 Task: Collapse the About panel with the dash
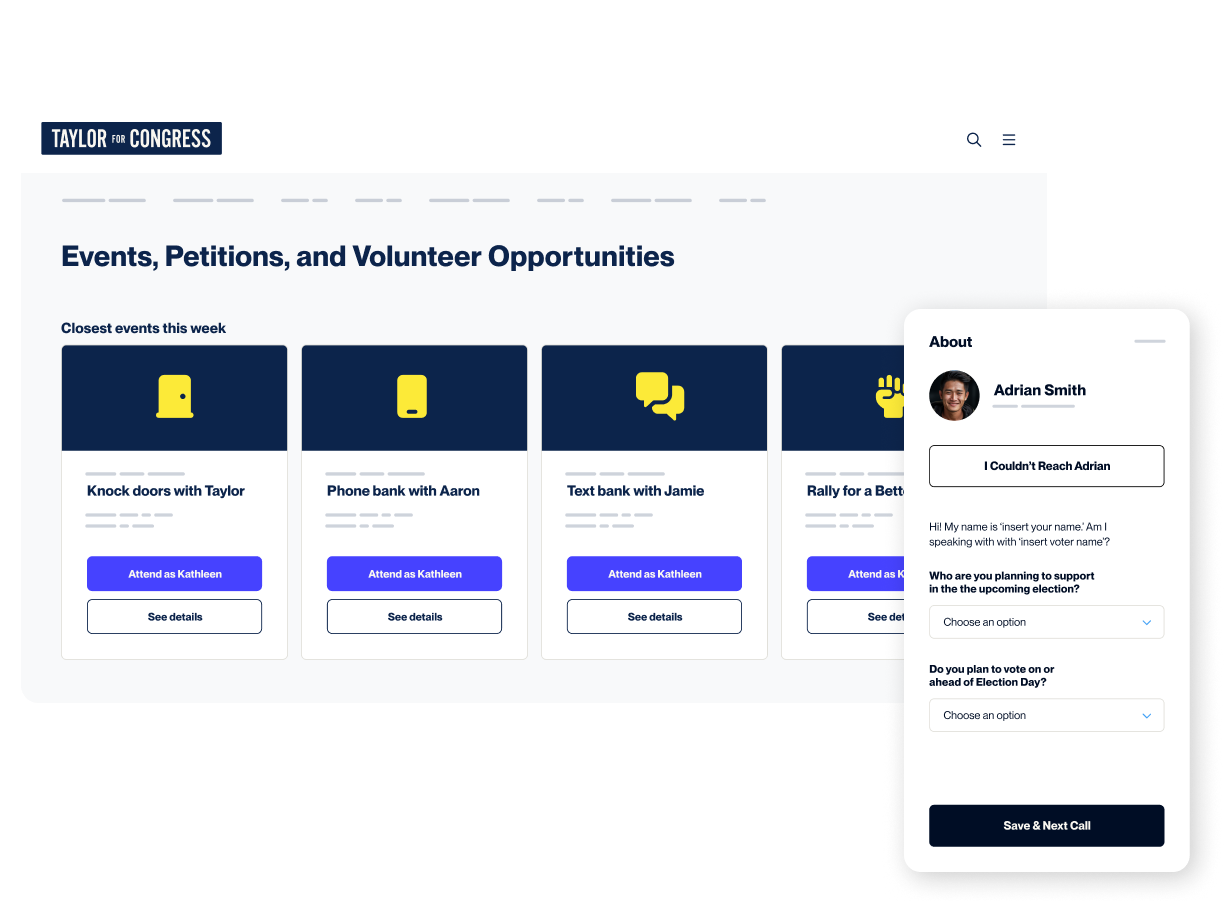(x=1148, y=341)
